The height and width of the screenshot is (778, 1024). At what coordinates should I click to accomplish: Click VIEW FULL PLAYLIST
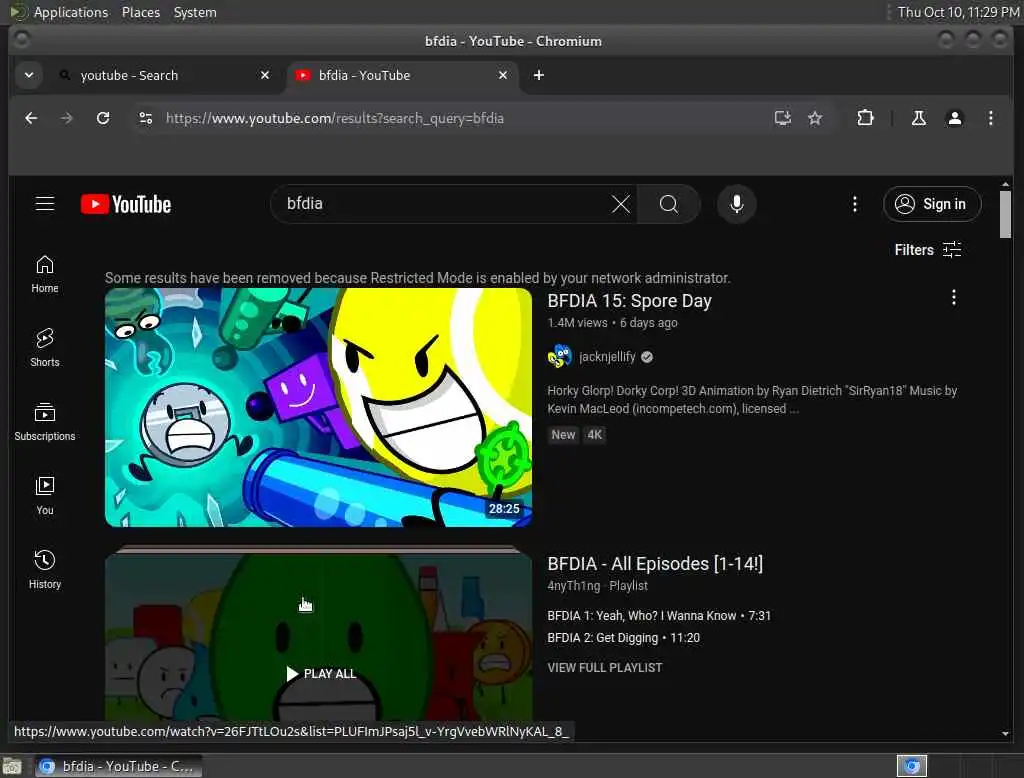[604, 668]
